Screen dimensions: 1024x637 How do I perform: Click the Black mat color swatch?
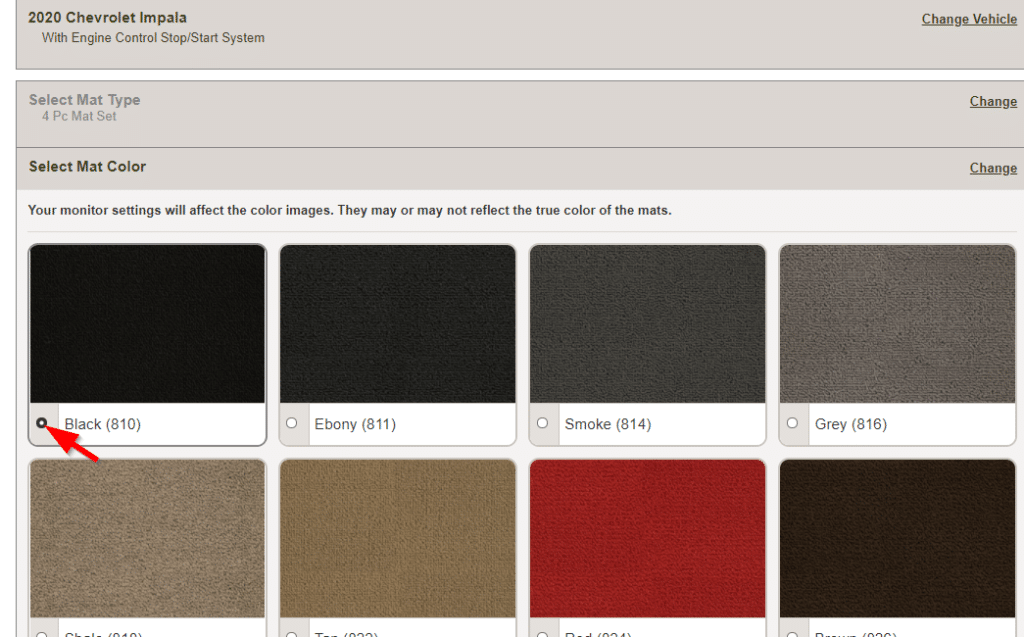pos(148,324)
